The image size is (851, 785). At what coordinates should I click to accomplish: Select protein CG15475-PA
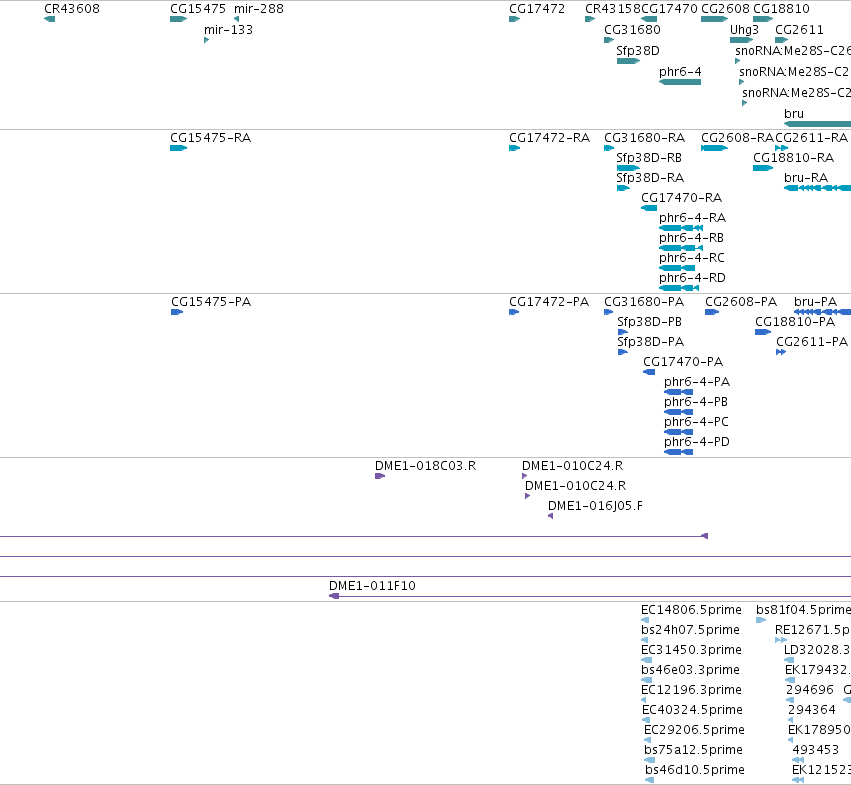211,302
